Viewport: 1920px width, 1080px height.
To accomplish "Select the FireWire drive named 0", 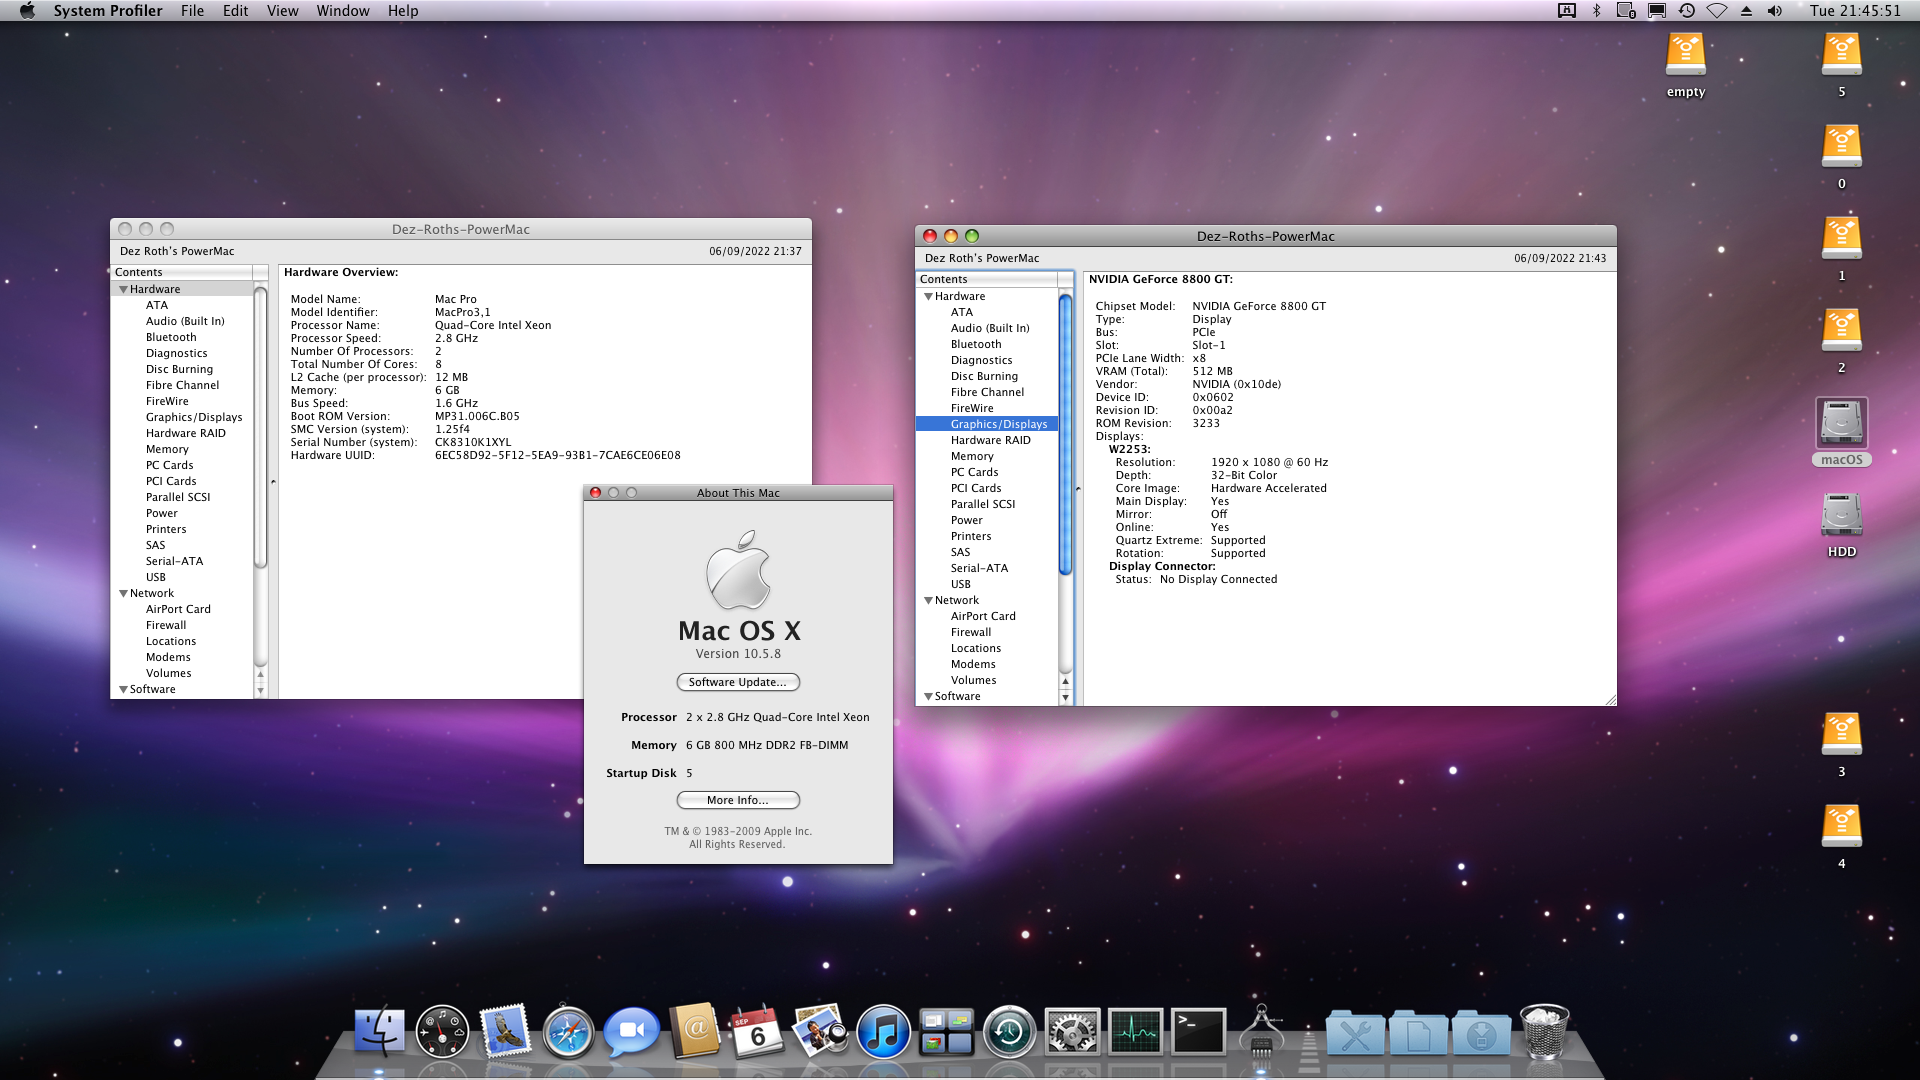I will pos(1841,147).
